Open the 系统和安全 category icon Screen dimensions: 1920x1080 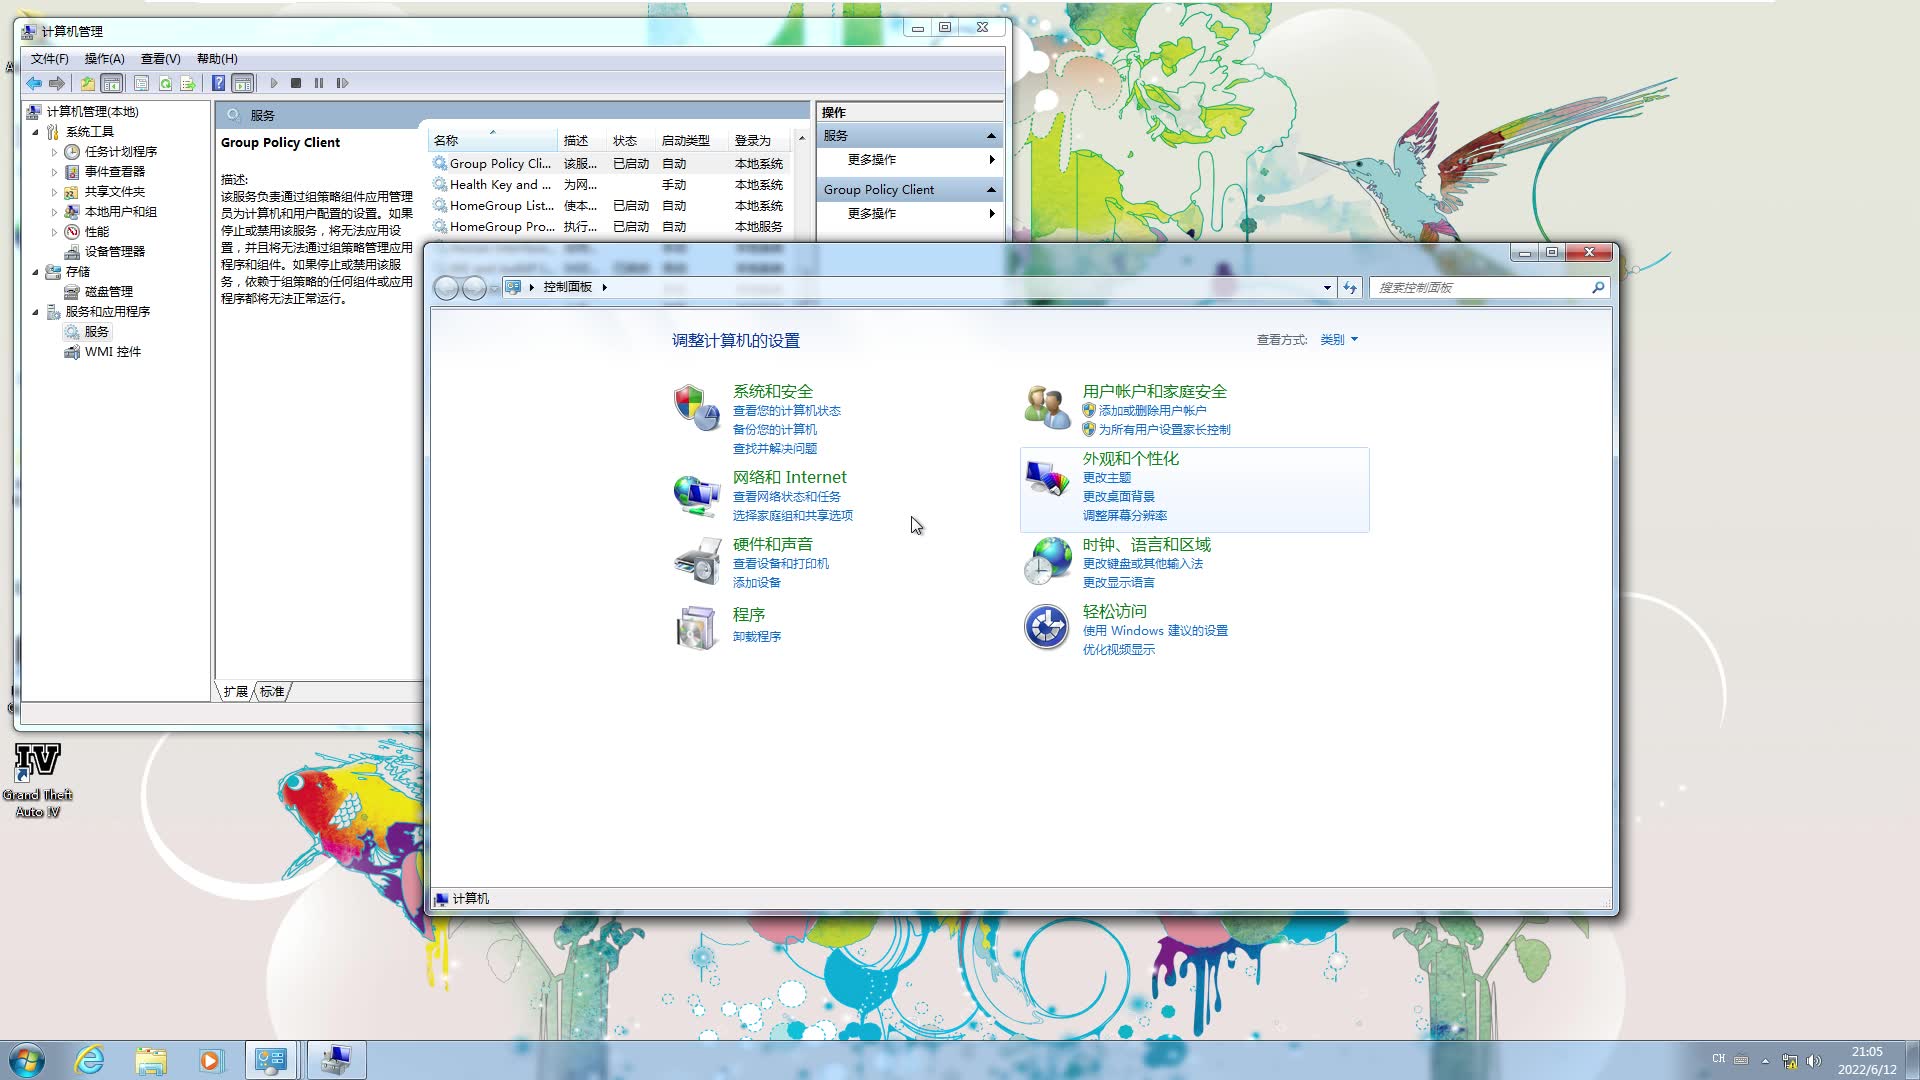pyautogui.click(x=696, y=408)
